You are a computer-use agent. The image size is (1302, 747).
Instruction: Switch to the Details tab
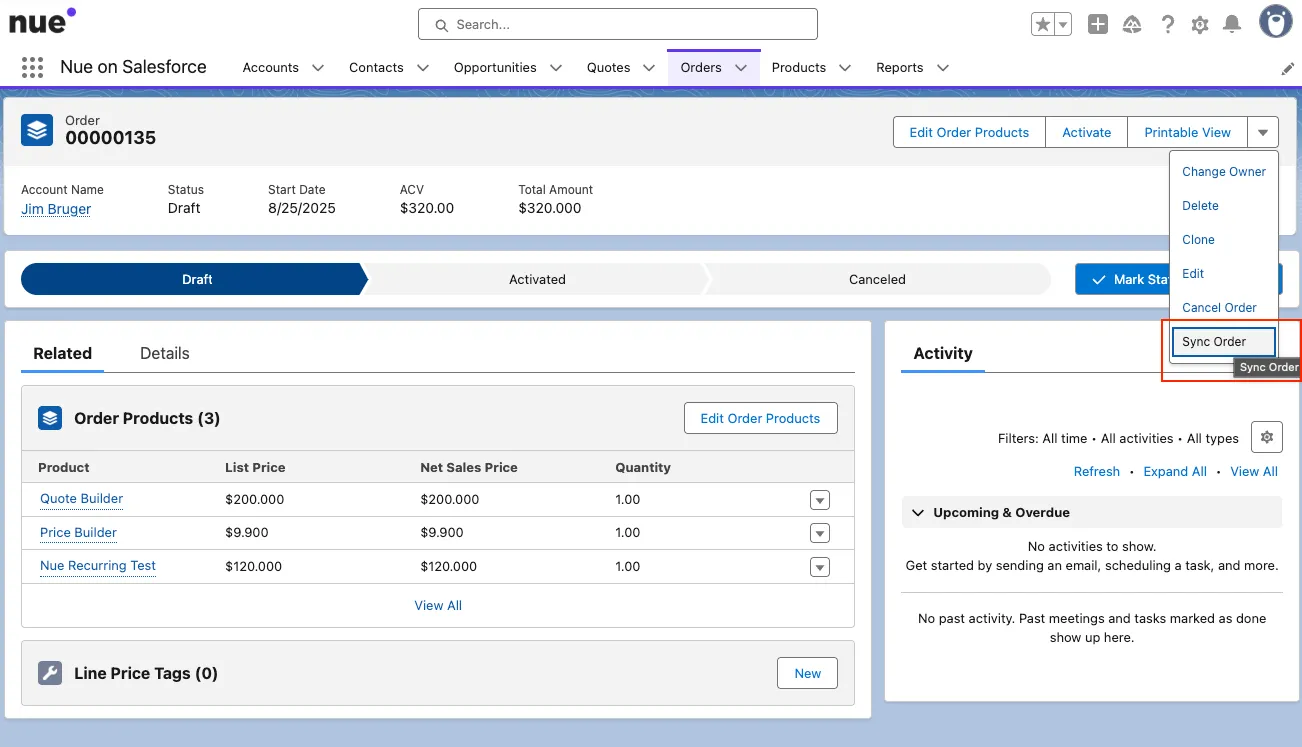(x=165, y=353)
